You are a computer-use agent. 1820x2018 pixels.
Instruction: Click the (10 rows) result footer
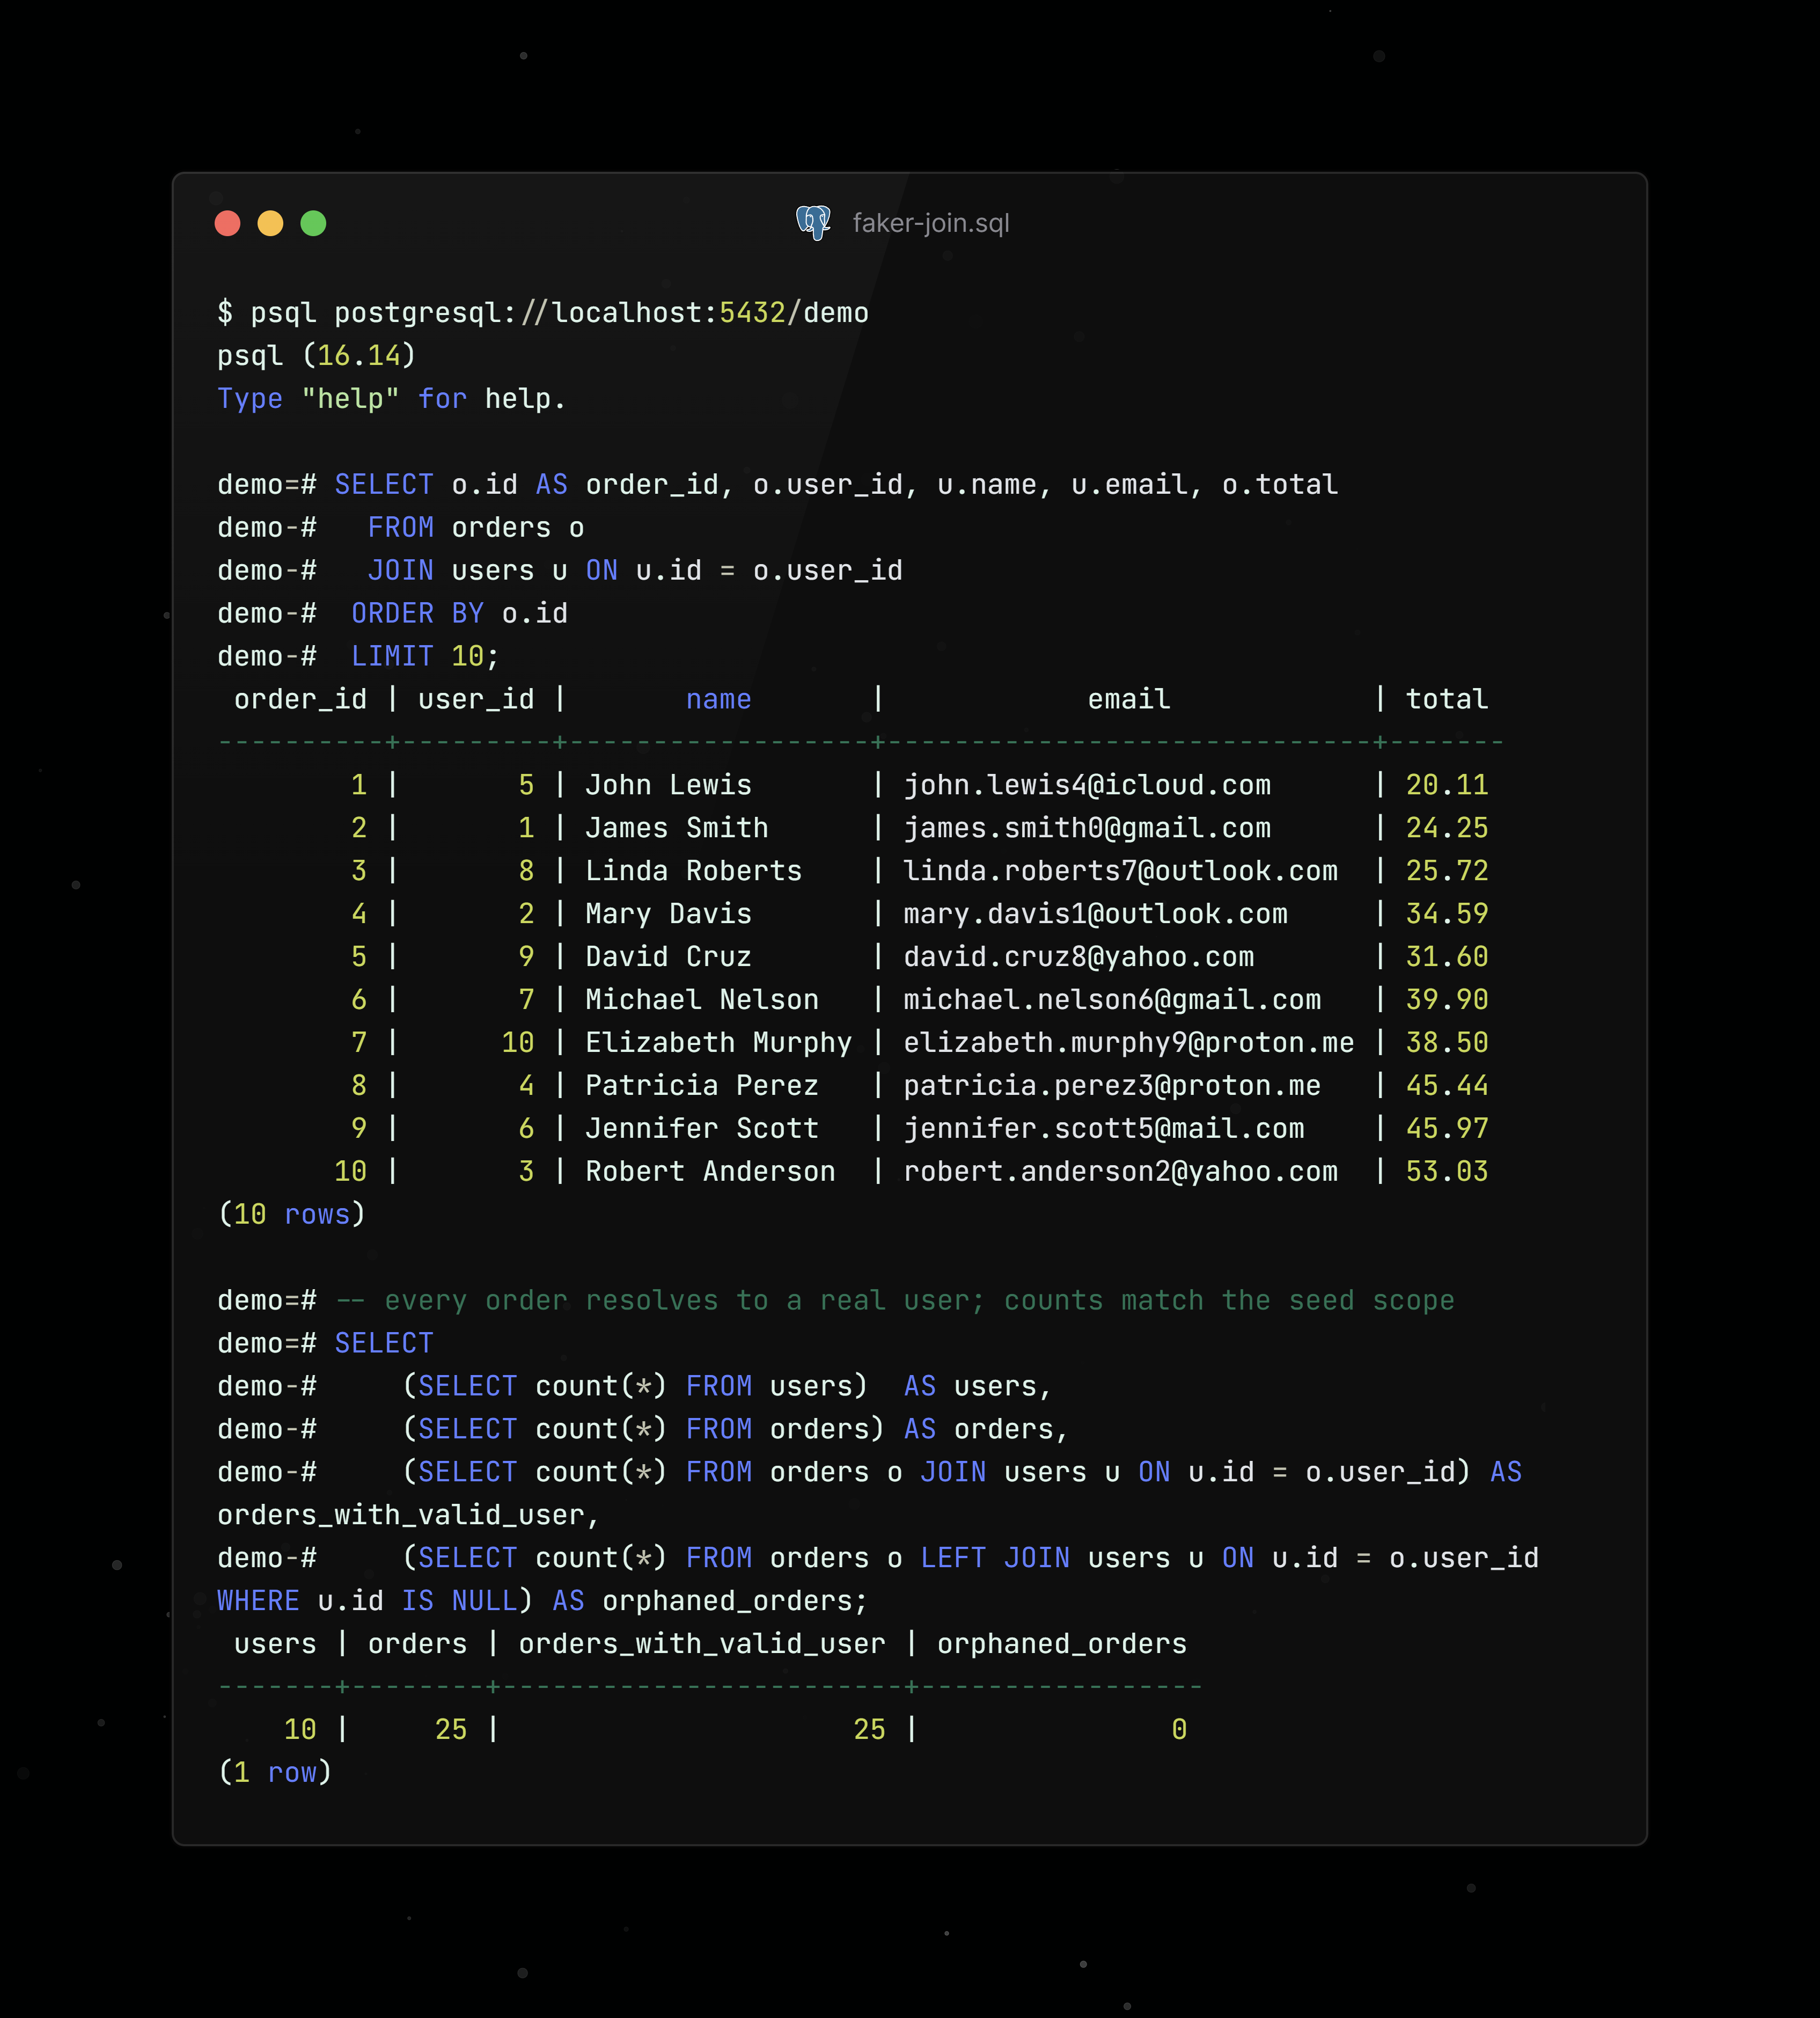tap(292, 1215)
